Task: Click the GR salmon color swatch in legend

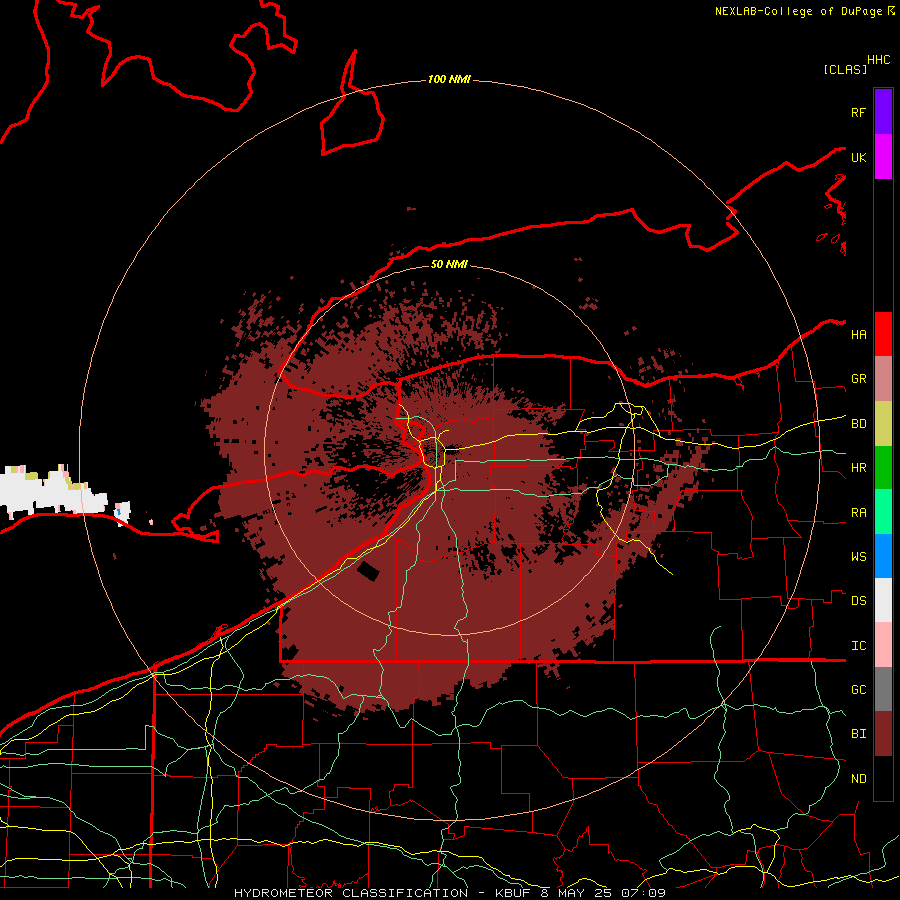Action: coord(883,379)
